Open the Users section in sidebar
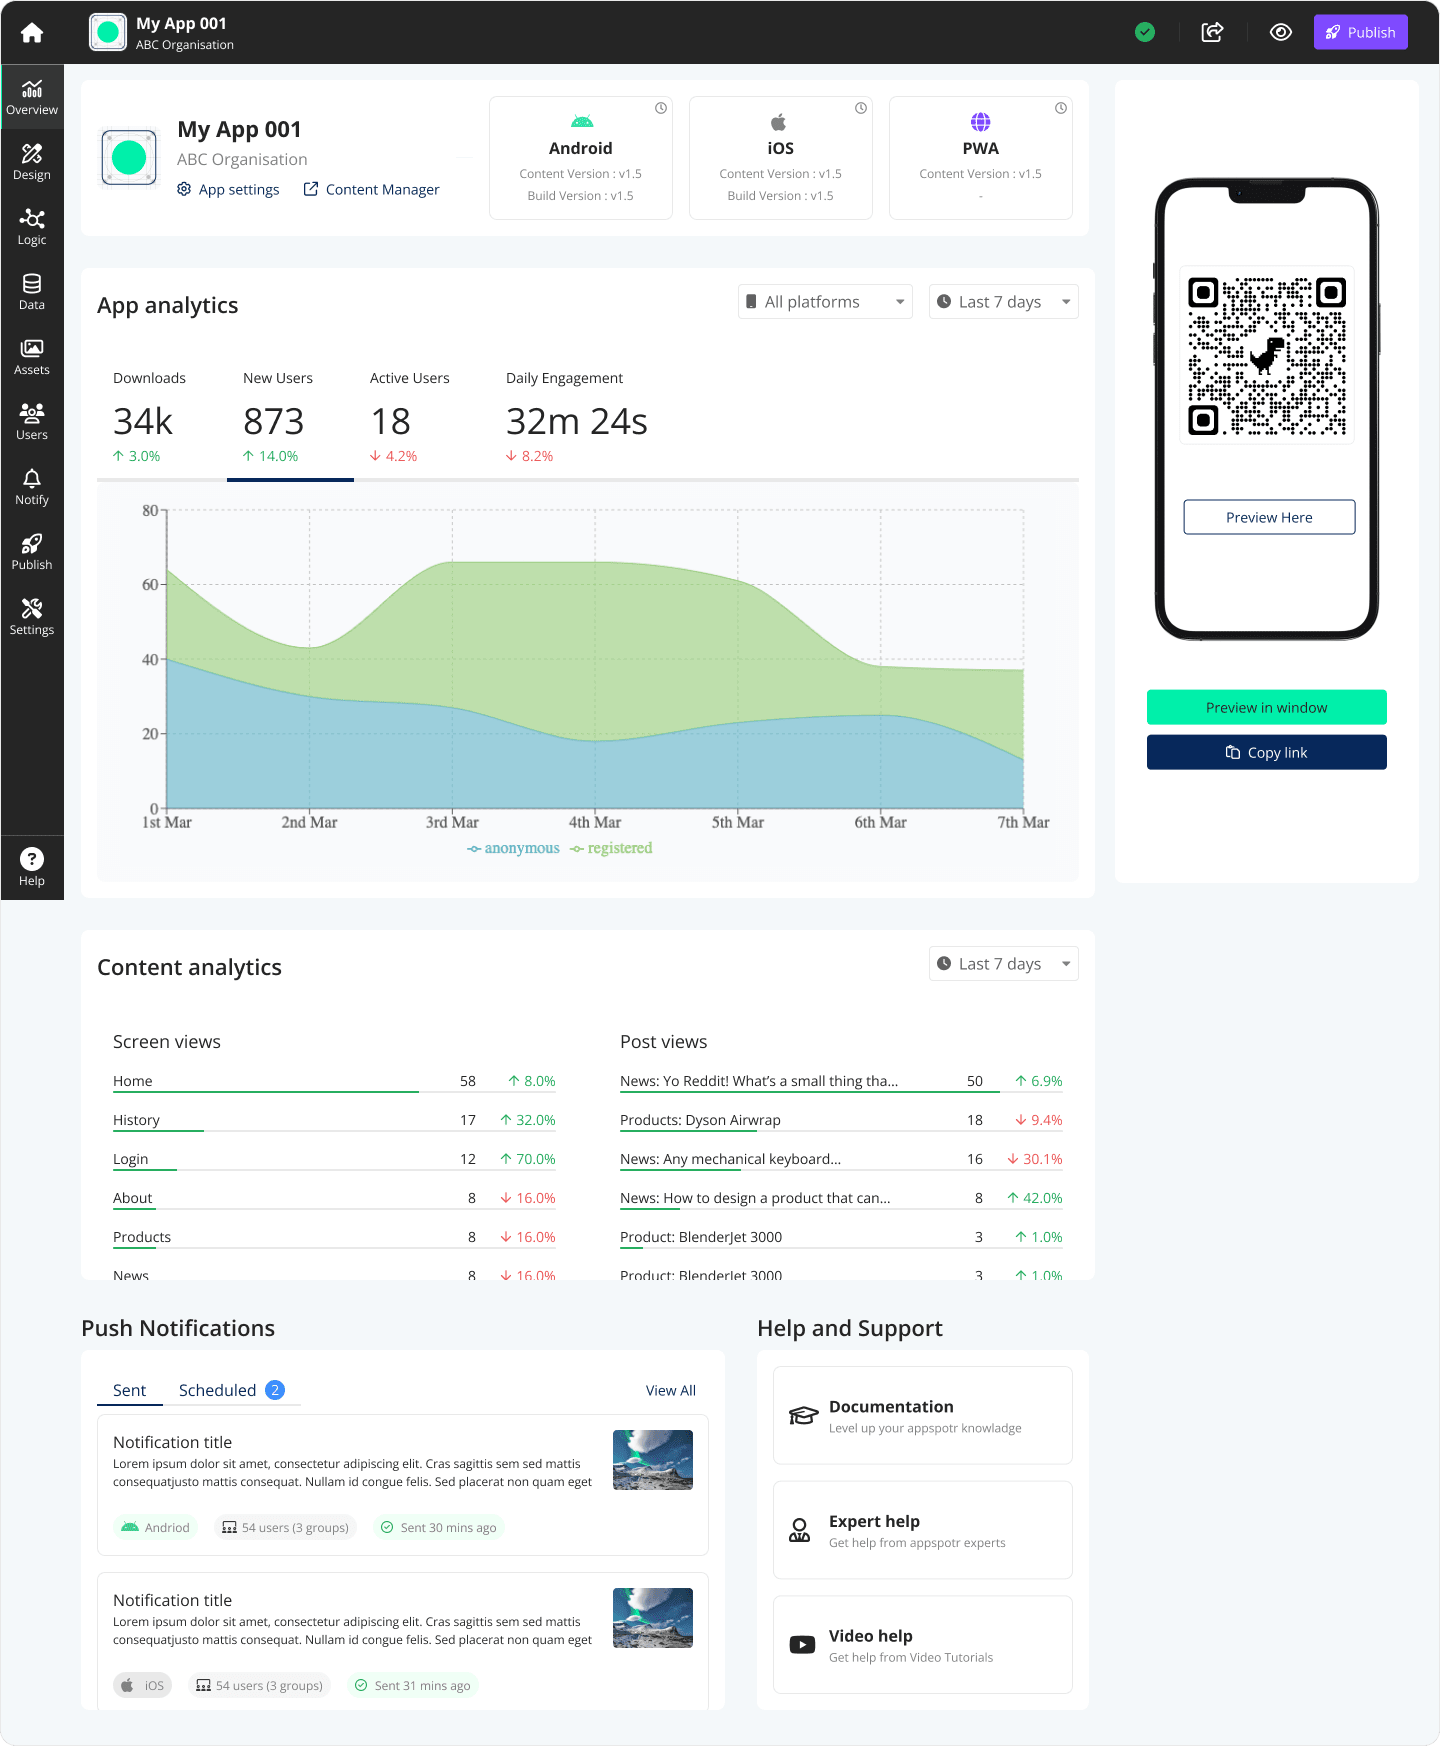1440x1746 pixels. coord(32,422)
